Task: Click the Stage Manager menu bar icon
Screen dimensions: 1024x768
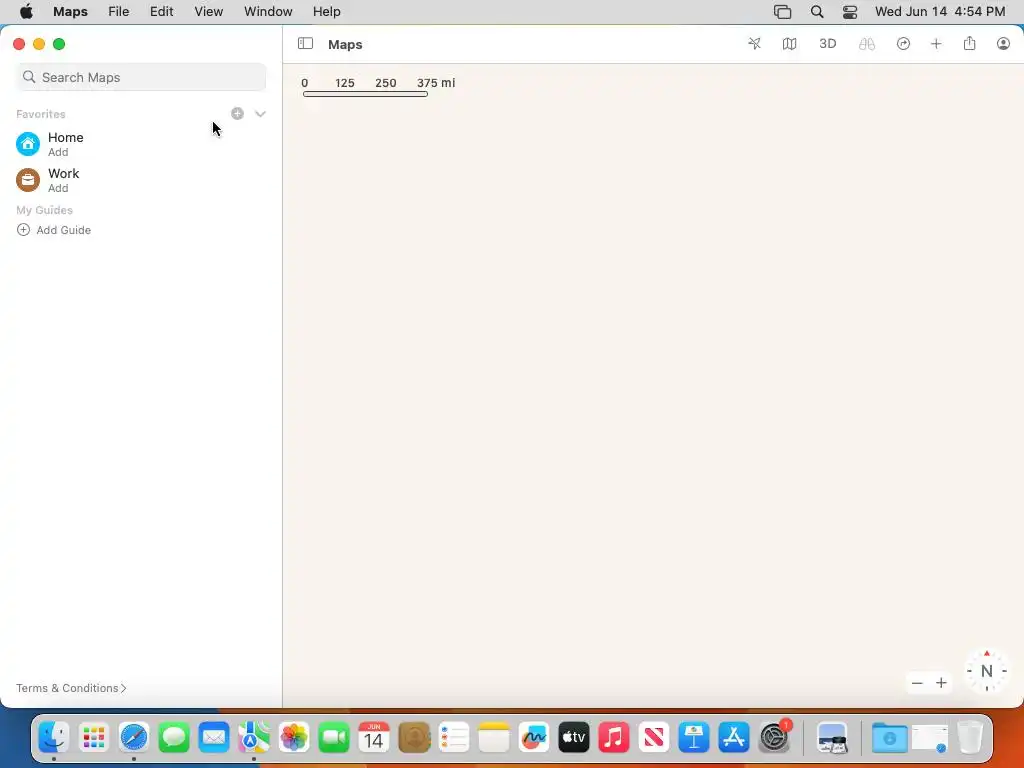Action: tap(782, 12)
